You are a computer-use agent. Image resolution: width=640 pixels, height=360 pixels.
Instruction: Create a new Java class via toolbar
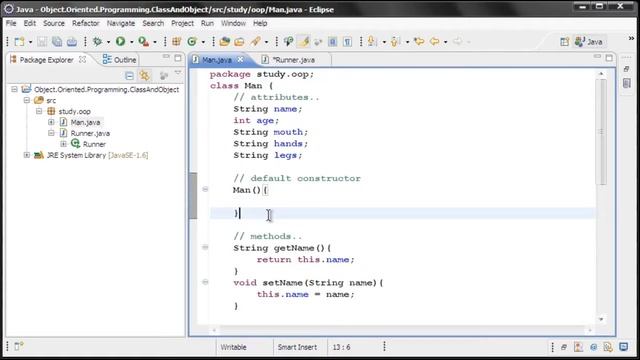click(192, 41)
